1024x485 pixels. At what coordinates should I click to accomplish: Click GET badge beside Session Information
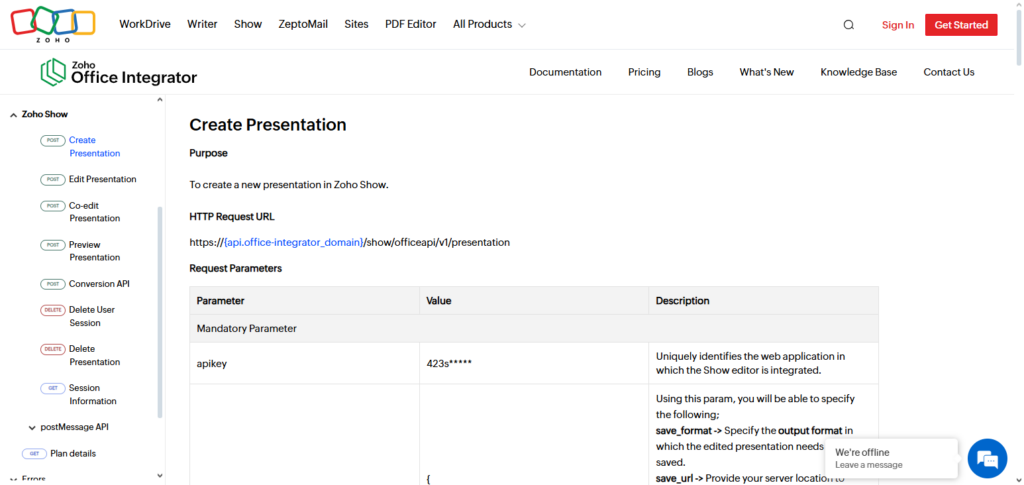tap(53, 388)
